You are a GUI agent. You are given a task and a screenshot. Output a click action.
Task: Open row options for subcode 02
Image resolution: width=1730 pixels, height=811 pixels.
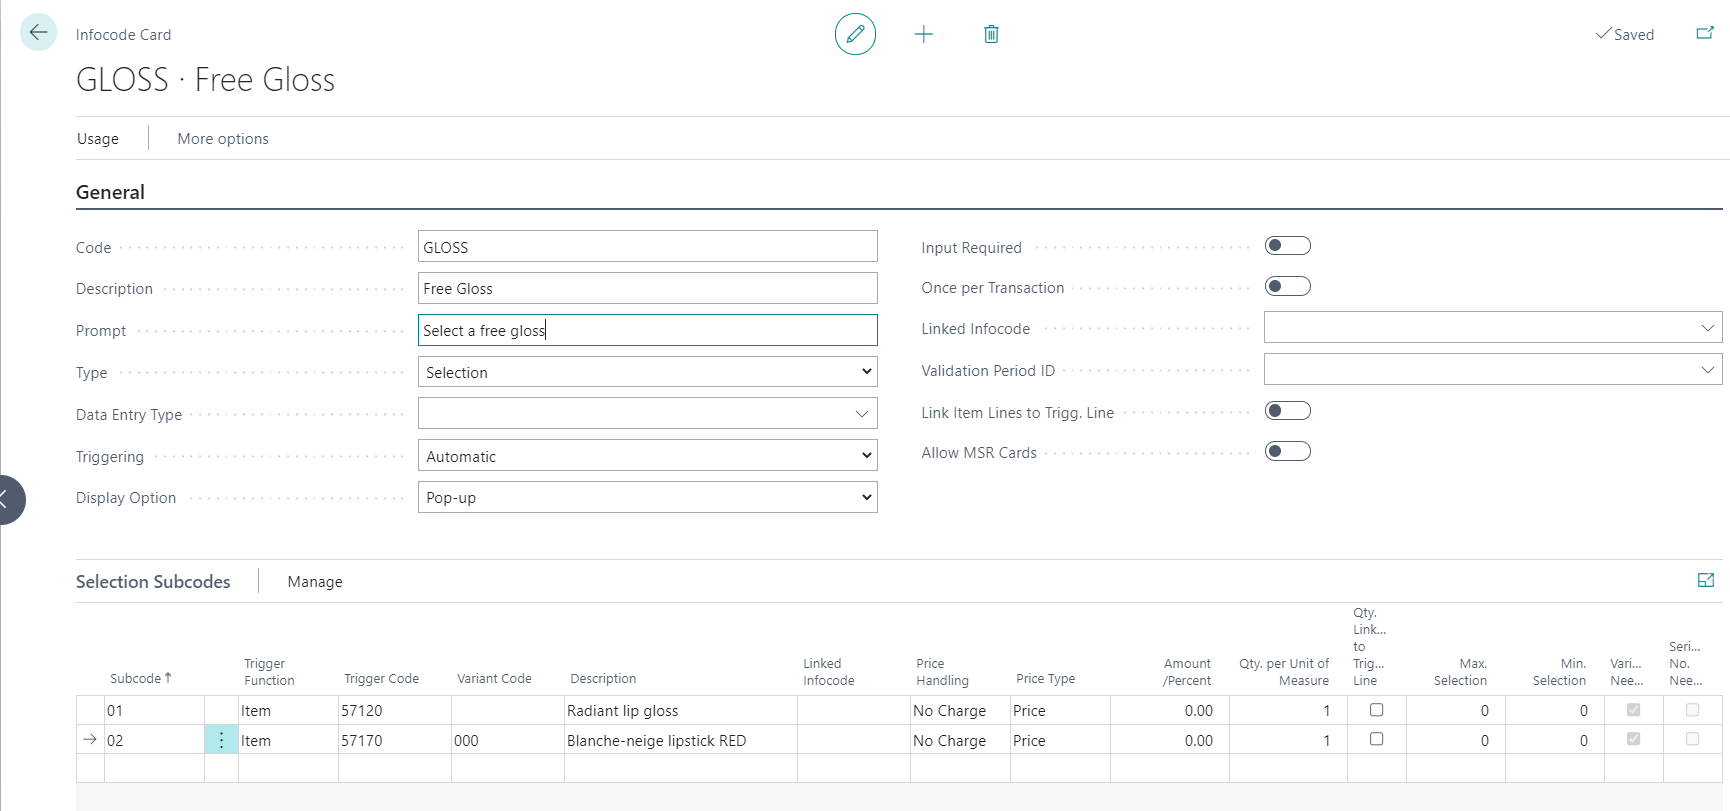pyautogui.click(x=221, y=740)
